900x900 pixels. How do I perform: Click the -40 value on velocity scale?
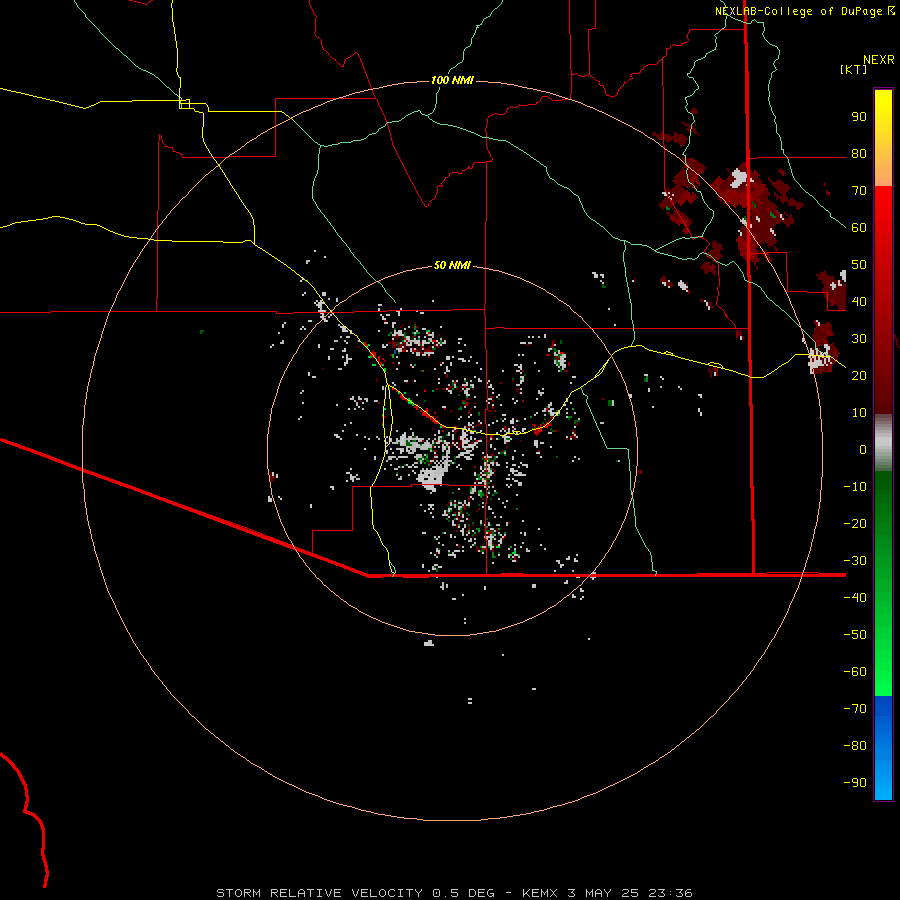855,598
